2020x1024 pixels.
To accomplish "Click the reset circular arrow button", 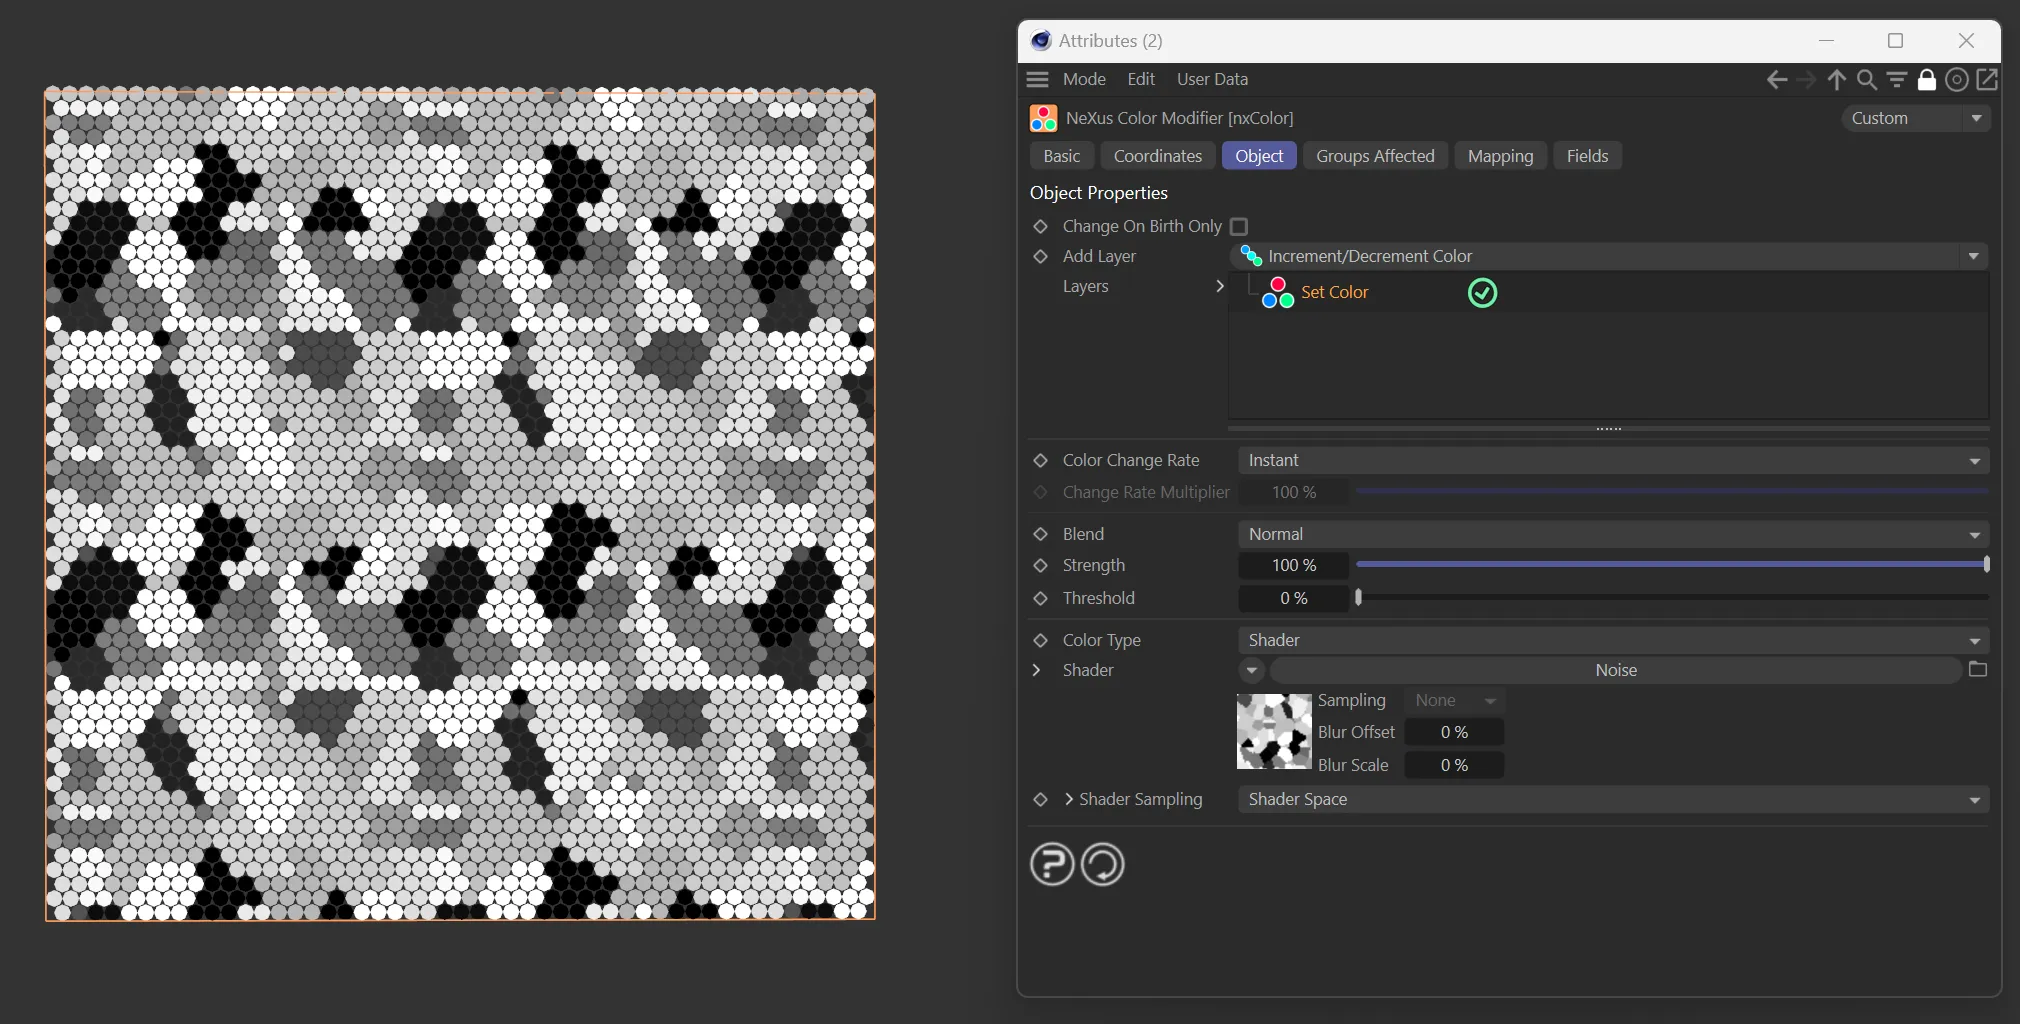I will coord(1103,864).
